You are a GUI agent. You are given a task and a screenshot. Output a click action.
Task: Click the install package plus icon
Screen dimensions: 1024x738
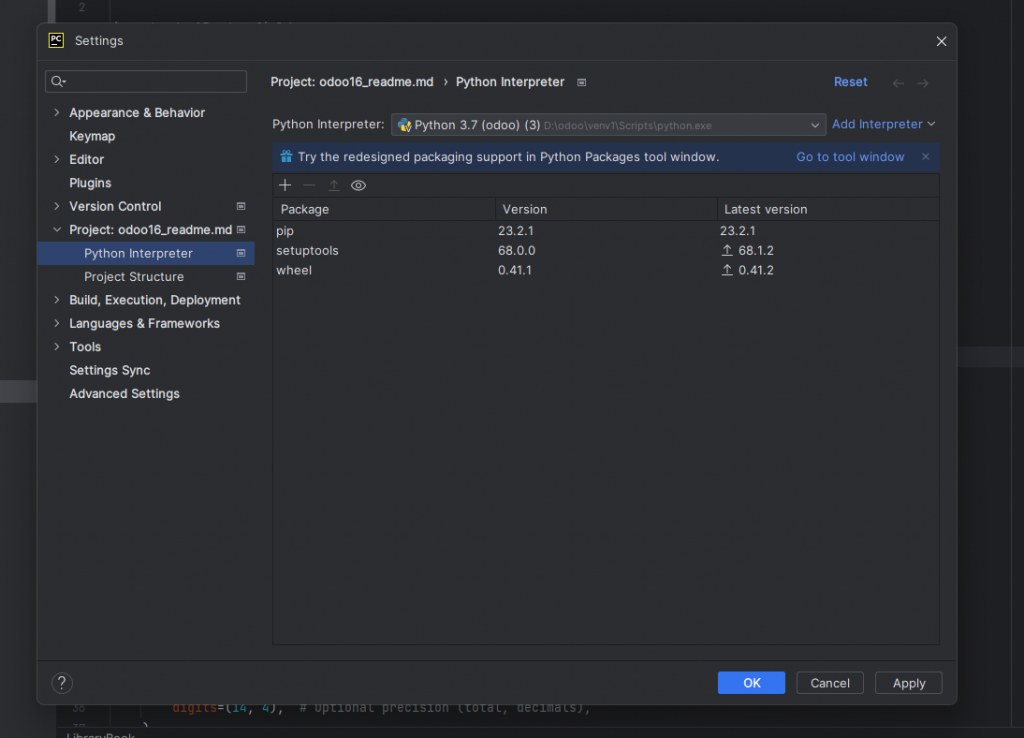pos(285,185)
